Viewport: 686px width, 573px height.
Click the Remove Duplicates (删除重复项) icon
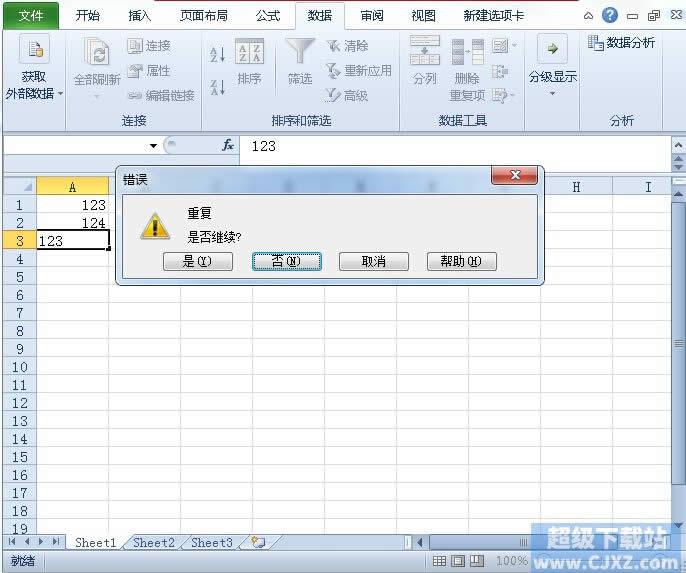(x=466, y=53)
